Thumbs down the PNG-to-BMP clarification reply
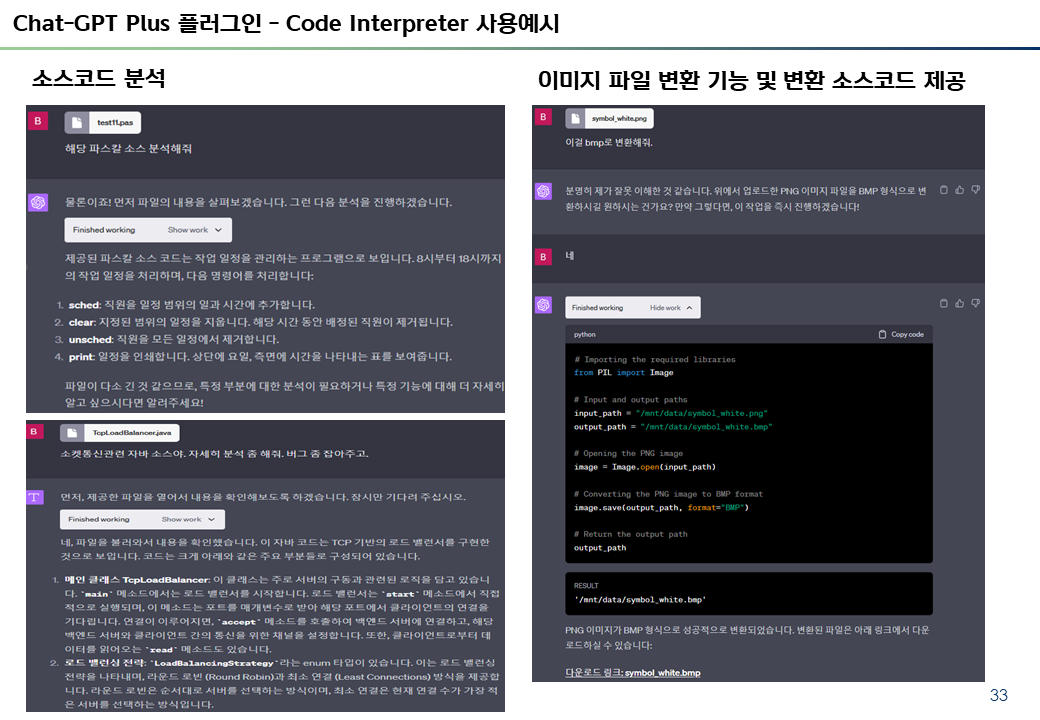 tap(976, 190)
